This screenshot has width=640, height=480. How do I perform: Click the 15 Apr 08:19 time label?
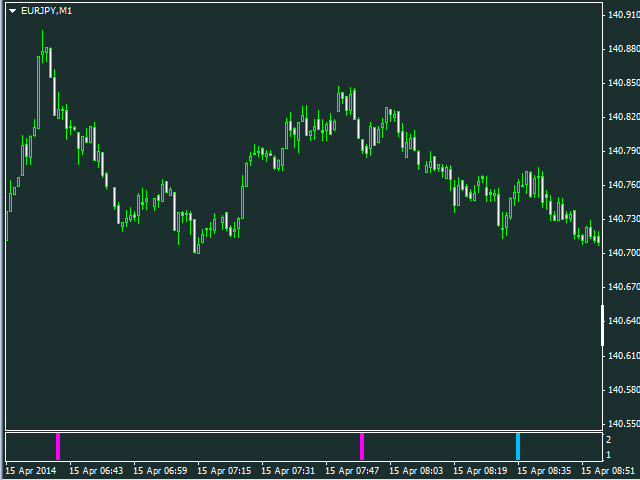point(480,471)
